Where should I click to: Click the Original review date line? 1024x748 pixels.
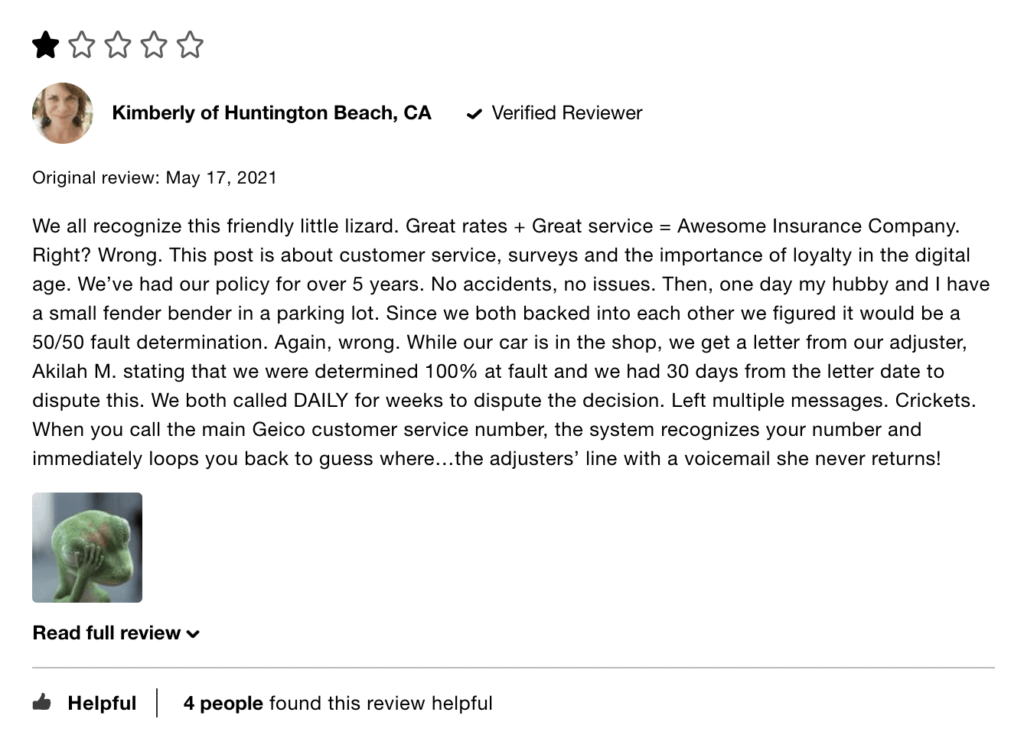tap(154, 178)
